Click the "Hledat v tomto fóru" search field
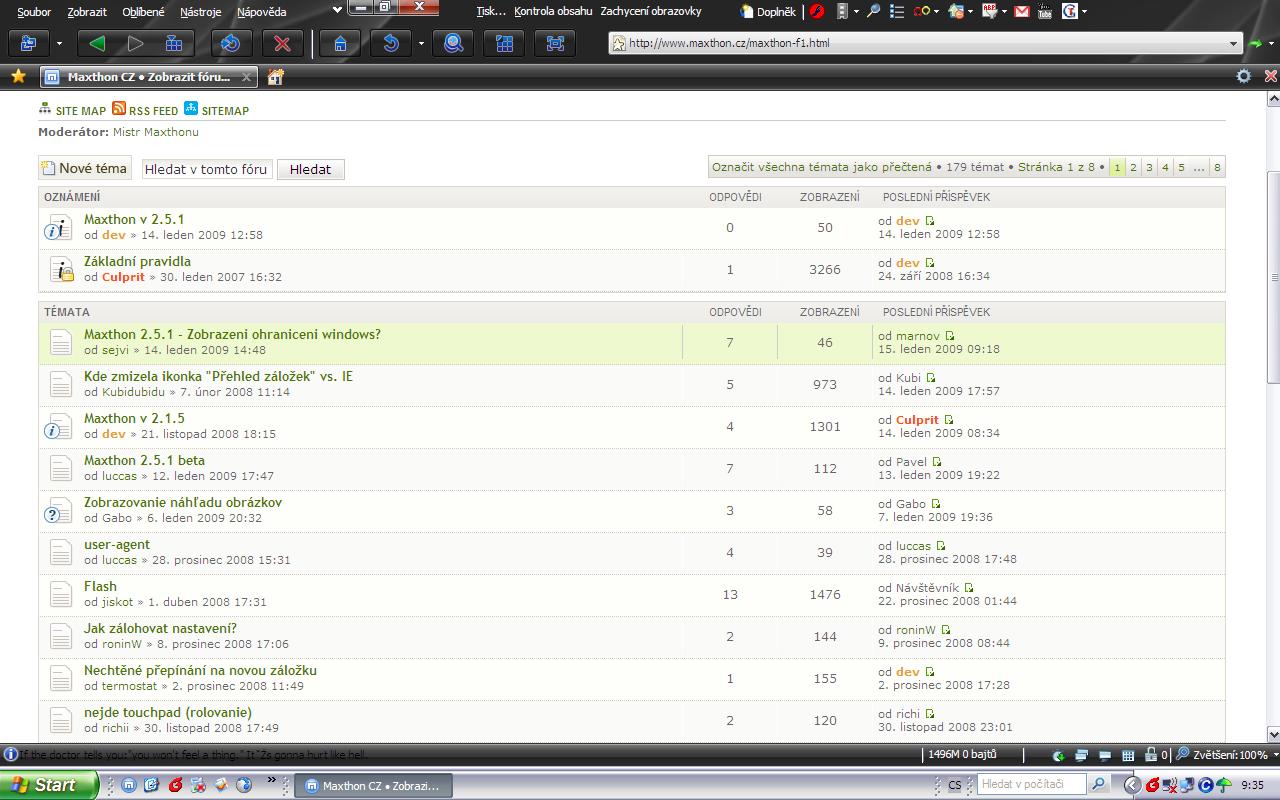The image size is (1280, 800). tap(206, 169)
